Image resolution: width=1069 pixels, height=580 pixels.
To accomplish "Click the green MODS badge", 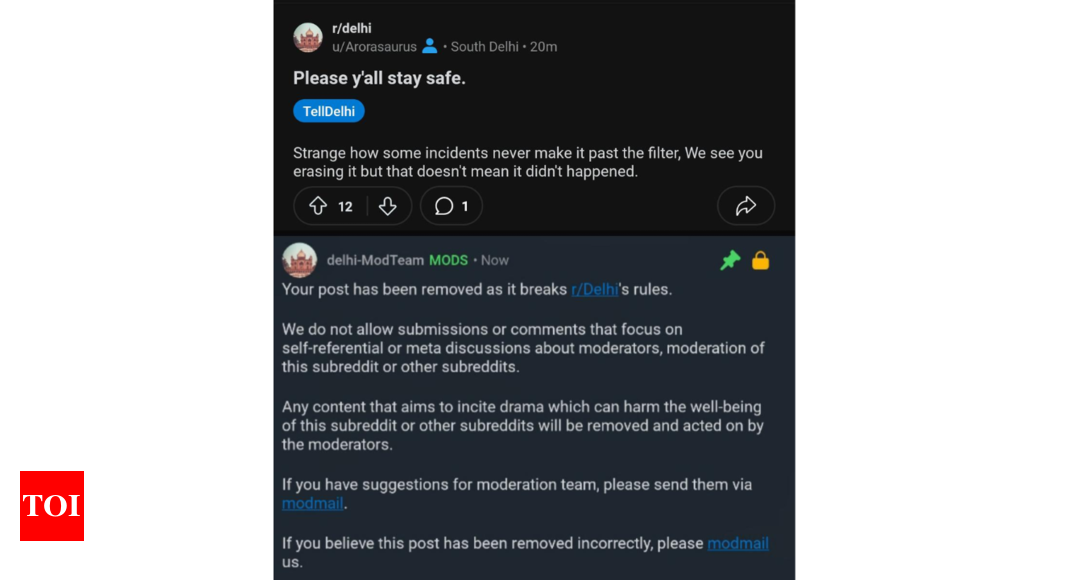I will point(448,260).
